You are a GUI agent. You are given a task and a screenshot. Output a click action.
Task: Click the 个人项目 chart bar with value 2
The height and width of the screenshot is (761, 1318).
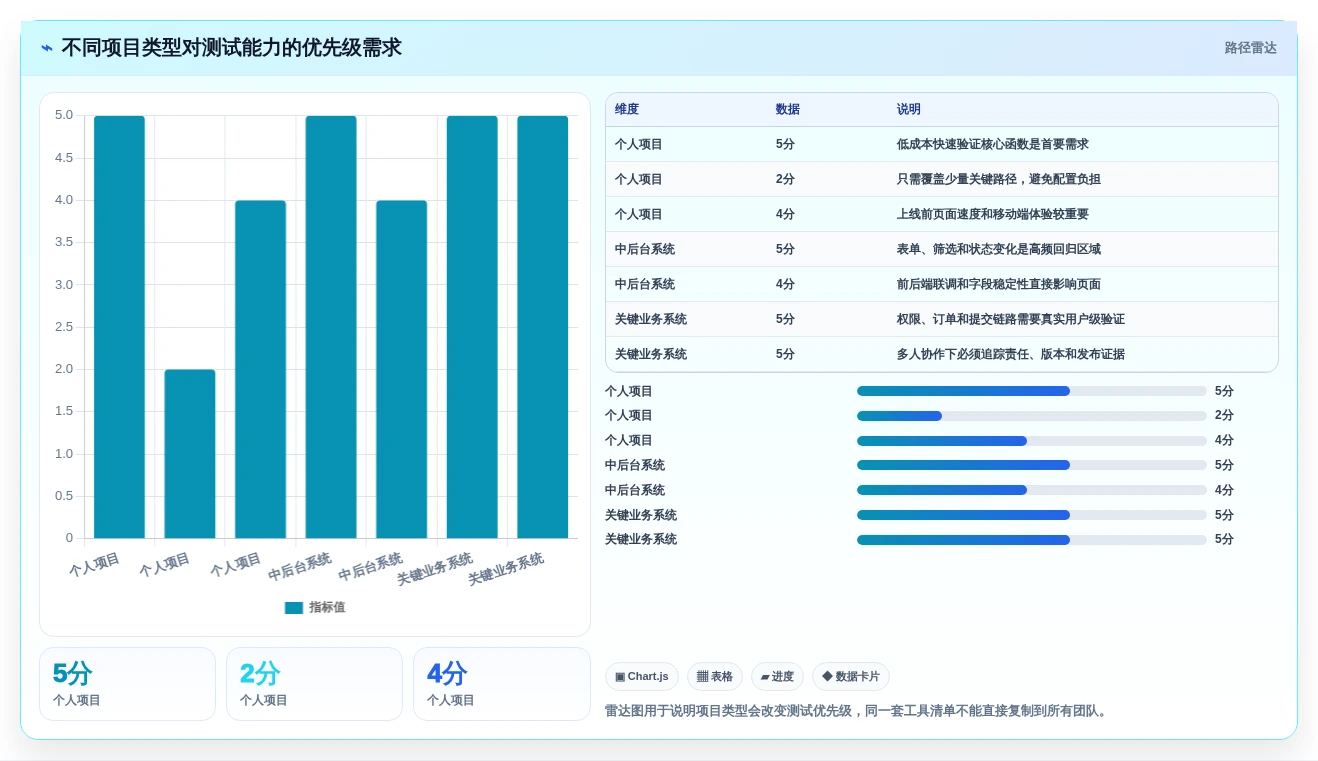190,454
